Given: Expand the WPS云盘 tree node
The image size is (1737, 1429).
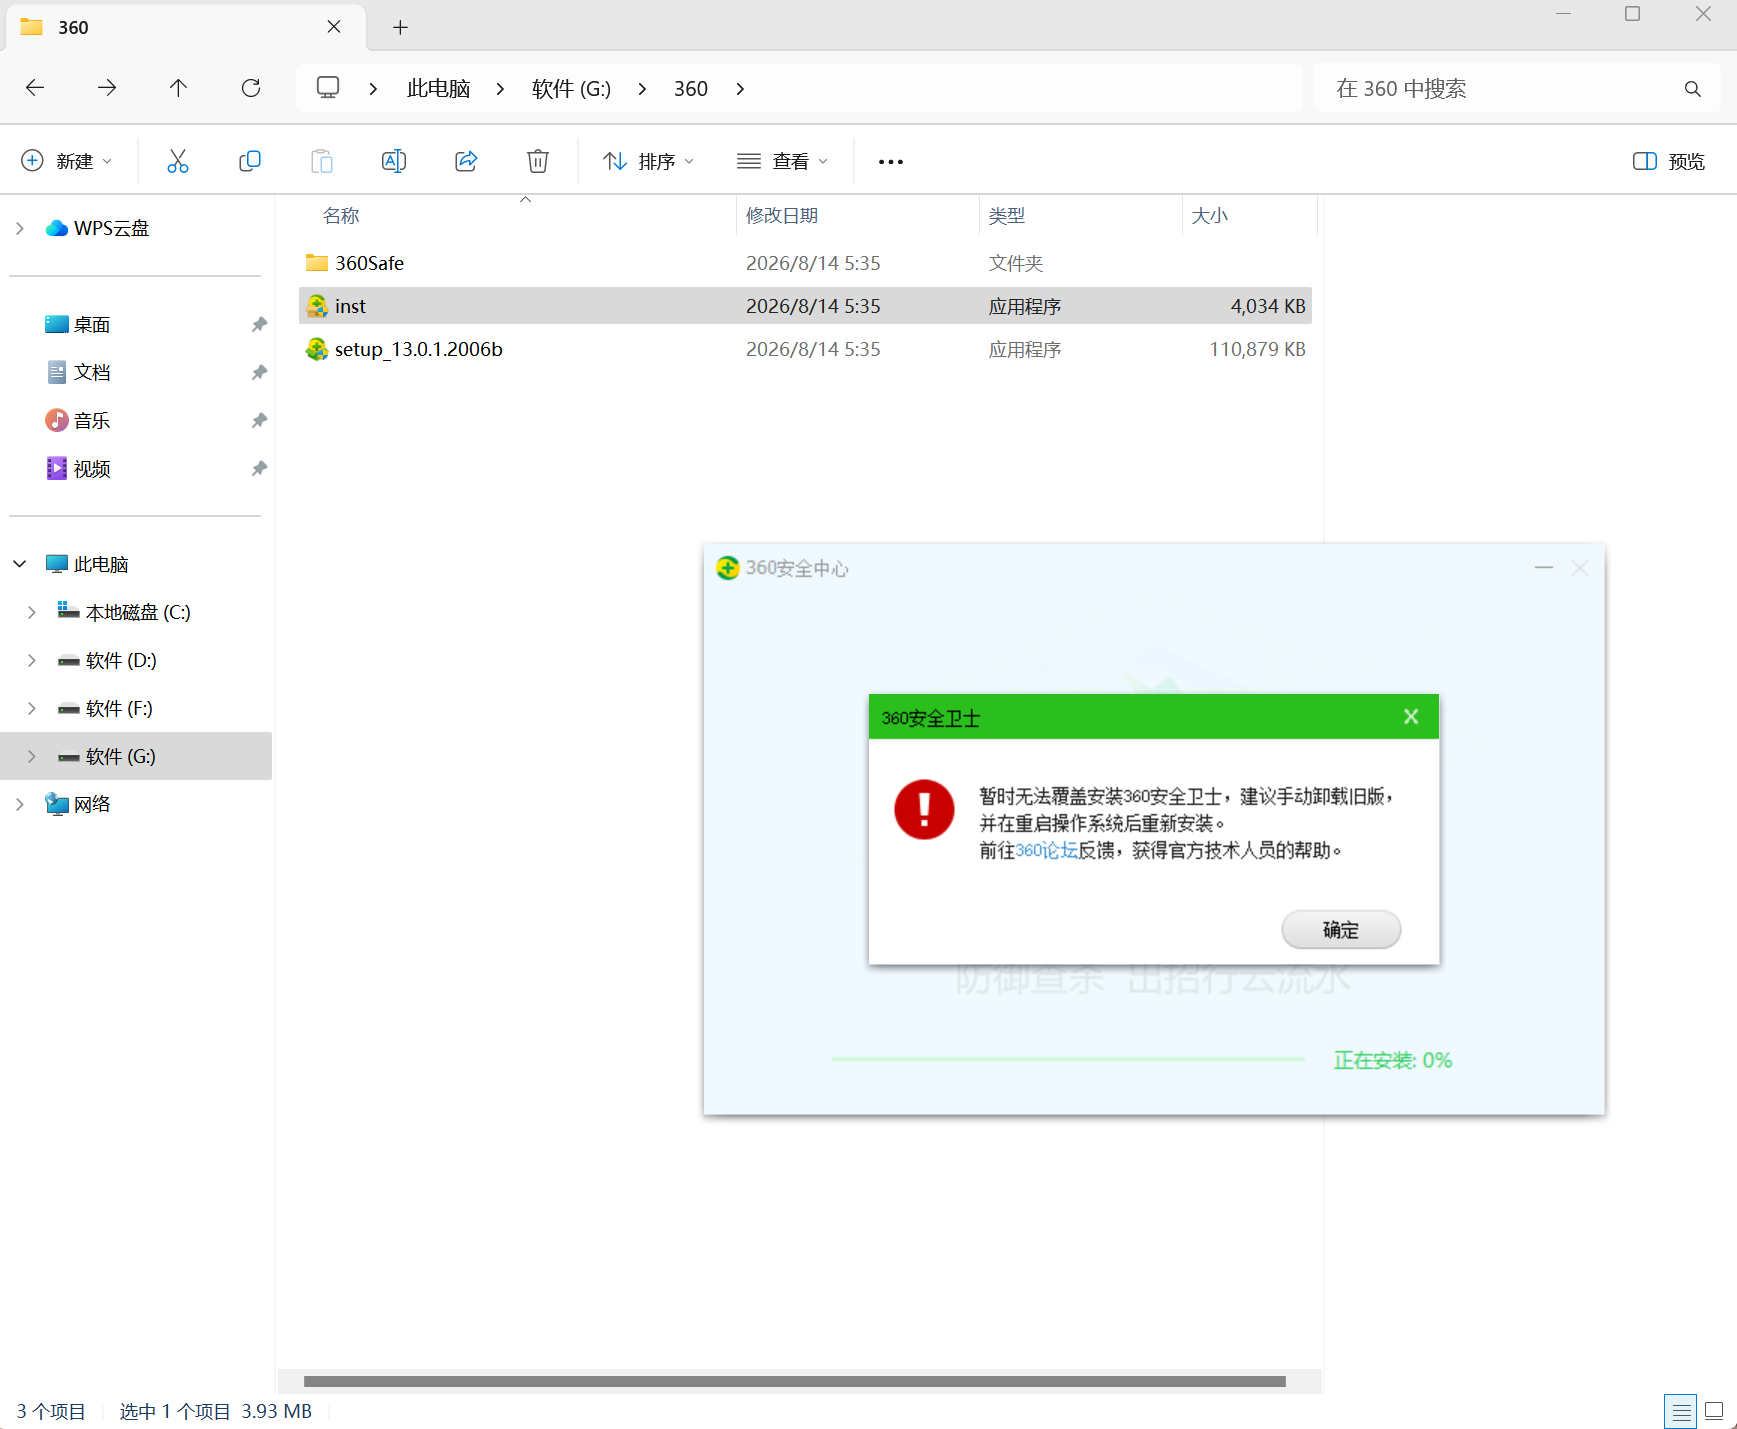Looking at the screenshot, I should pyautogui.click(x=20, y=229).
